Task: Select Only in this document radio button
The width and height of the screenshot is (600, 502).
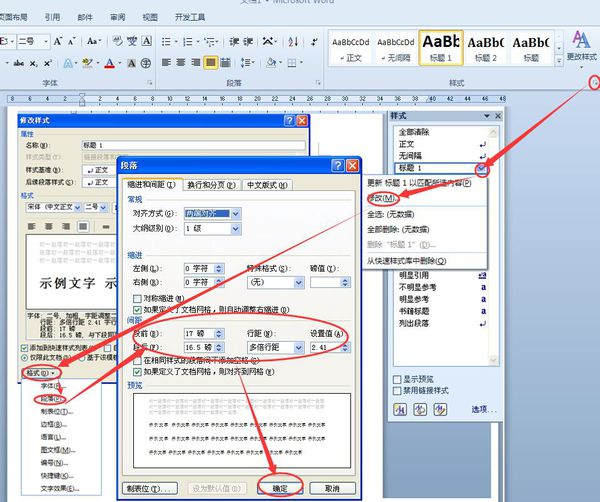Action: 24,358
